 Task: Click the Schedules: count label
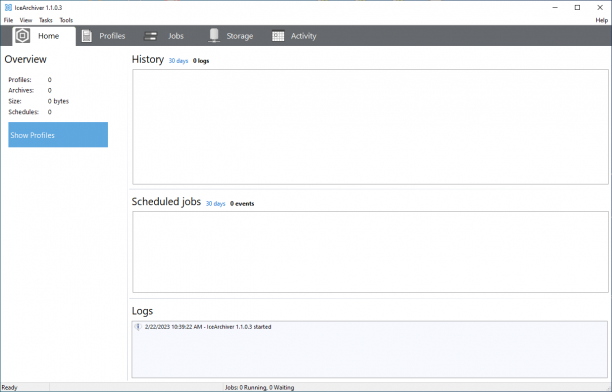click(x=23, y=112)
